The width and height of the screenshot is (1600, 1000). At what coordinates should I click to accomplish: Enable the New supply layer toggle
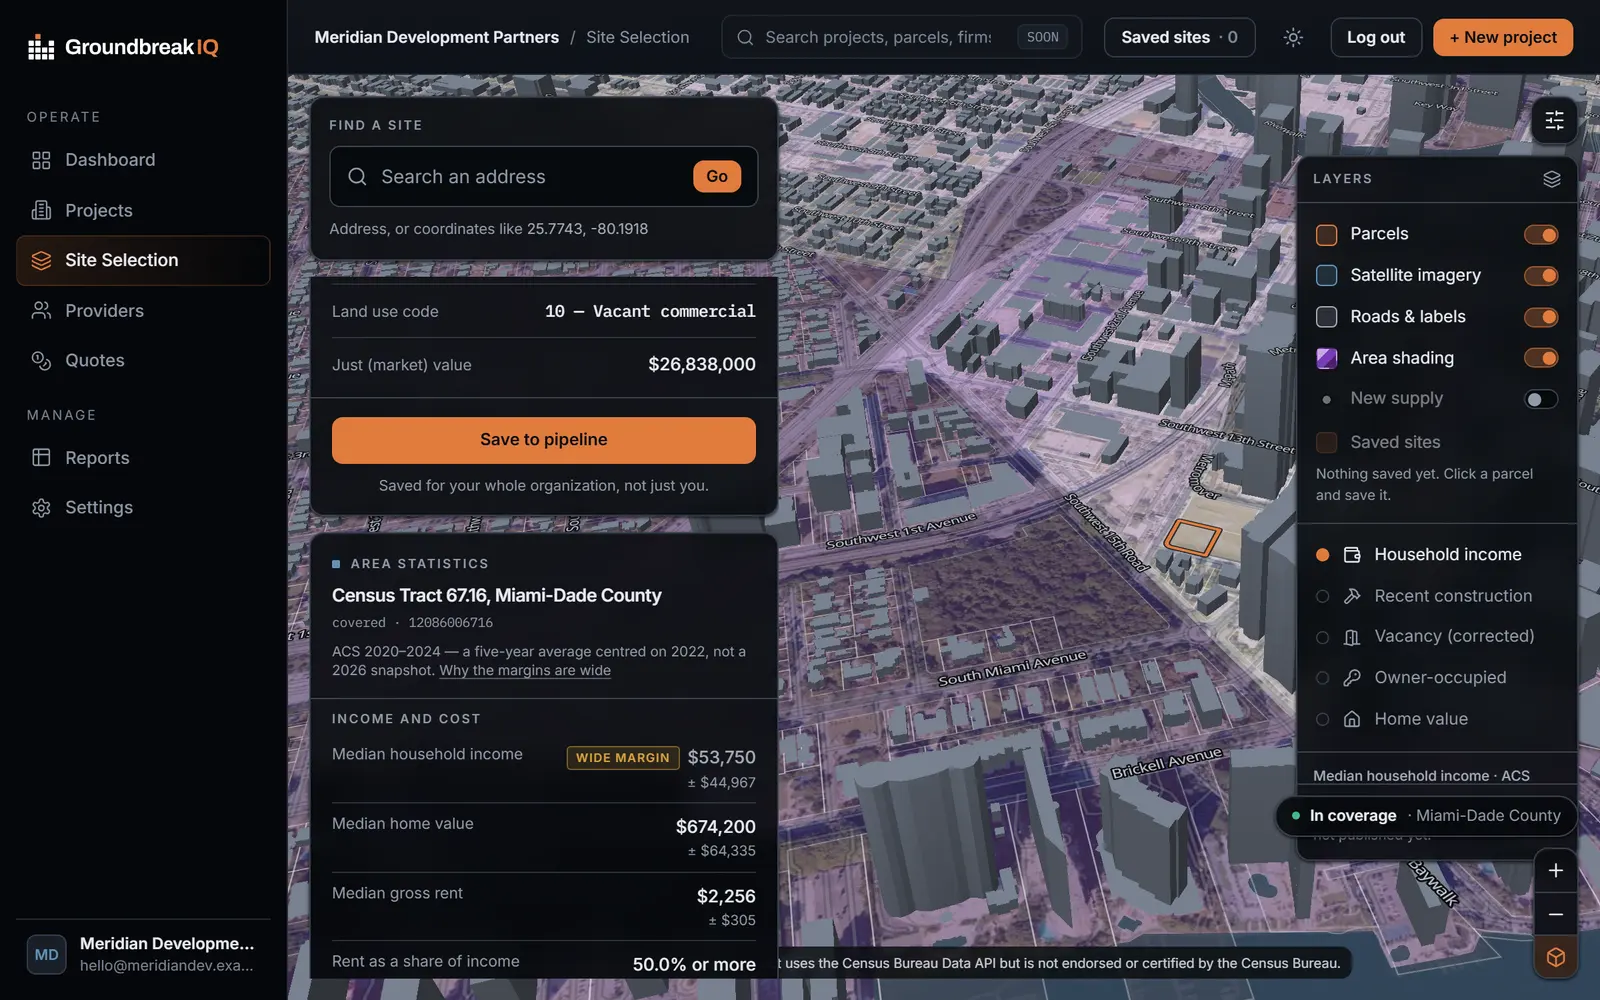click(1540, 399)
